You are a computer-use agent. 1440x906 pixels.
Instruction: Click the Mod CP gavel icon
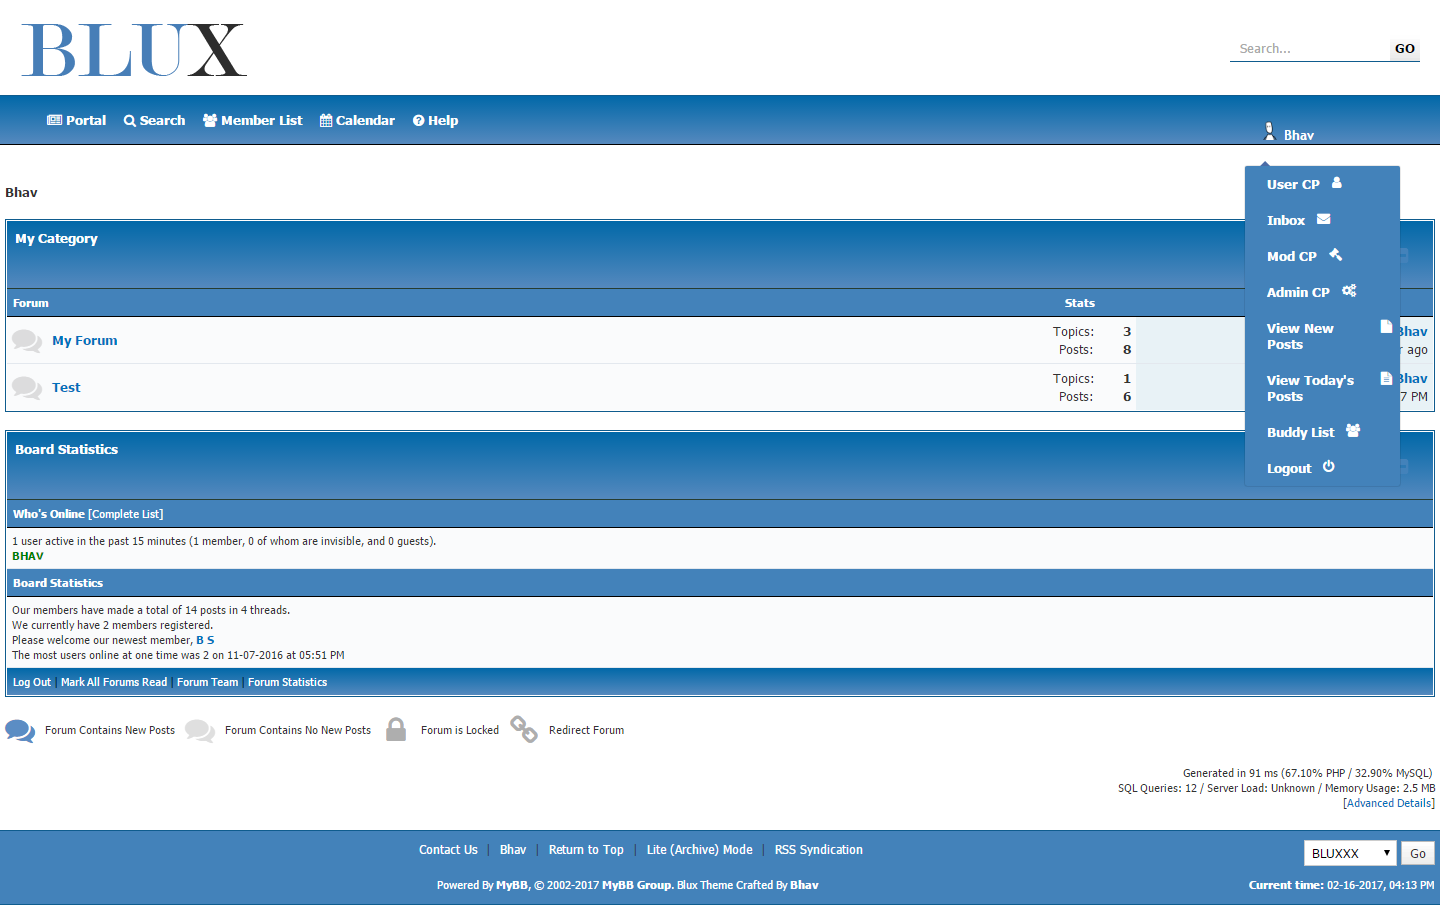(1336, 255)
